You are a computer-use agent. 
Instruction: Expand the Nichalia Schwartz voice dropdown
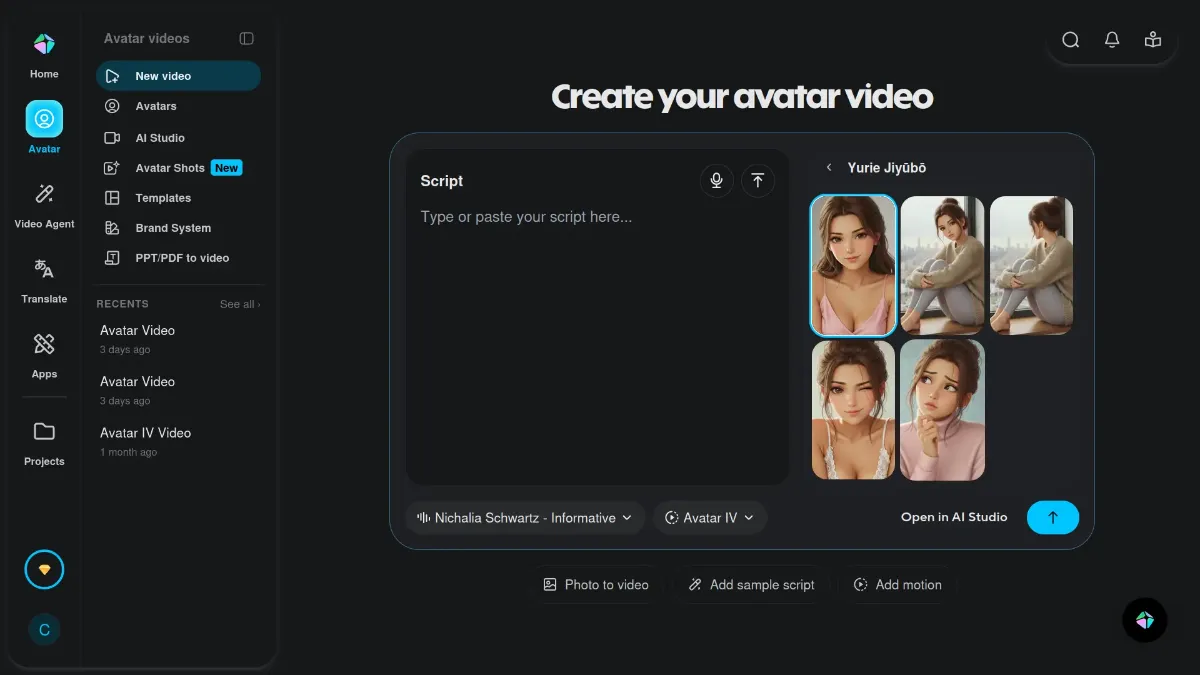[525, 518]
